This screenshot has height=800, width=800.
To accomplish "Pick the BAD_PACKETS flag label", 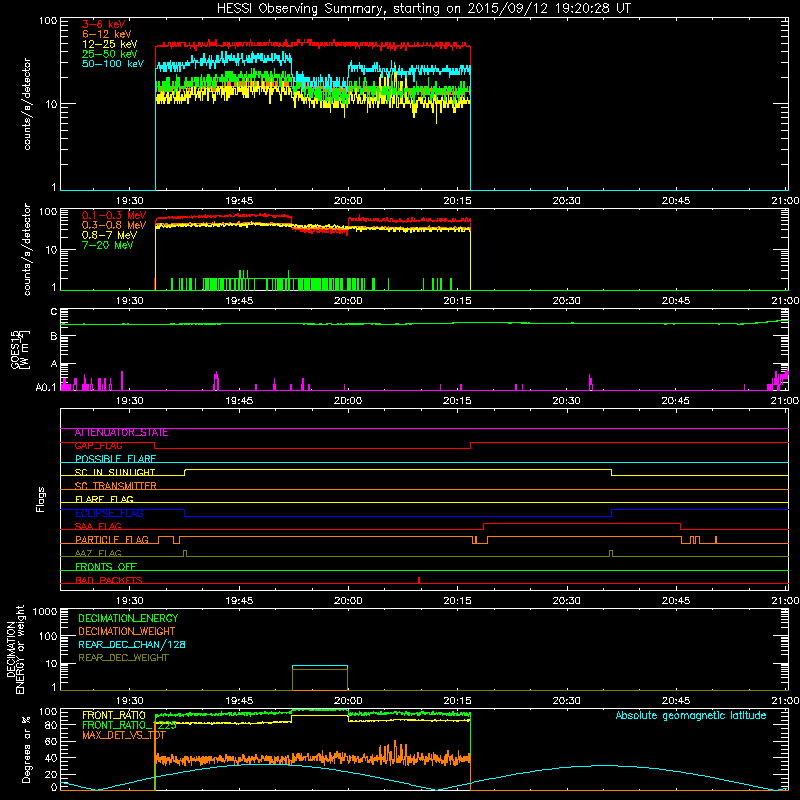I will pos(109,580).
